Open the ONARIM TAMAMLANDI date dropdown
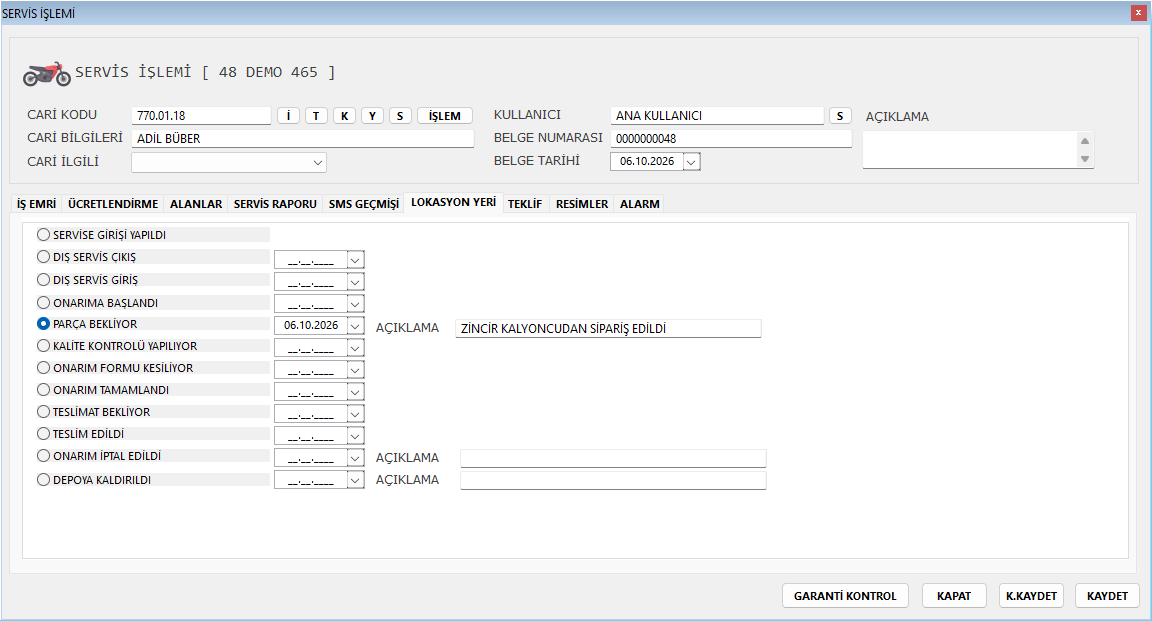The height and width of the screenshot is (621, 1152). point(355,392)
